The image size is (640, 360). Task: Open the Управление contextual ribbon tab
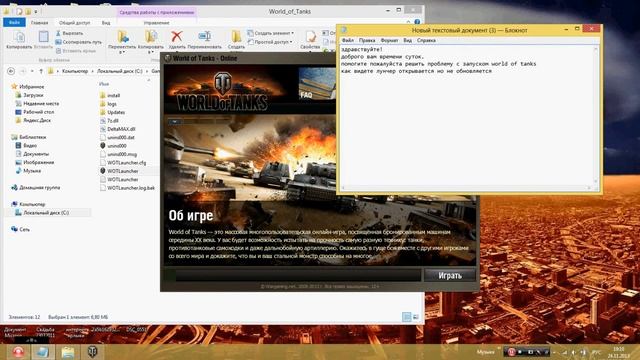156,23
